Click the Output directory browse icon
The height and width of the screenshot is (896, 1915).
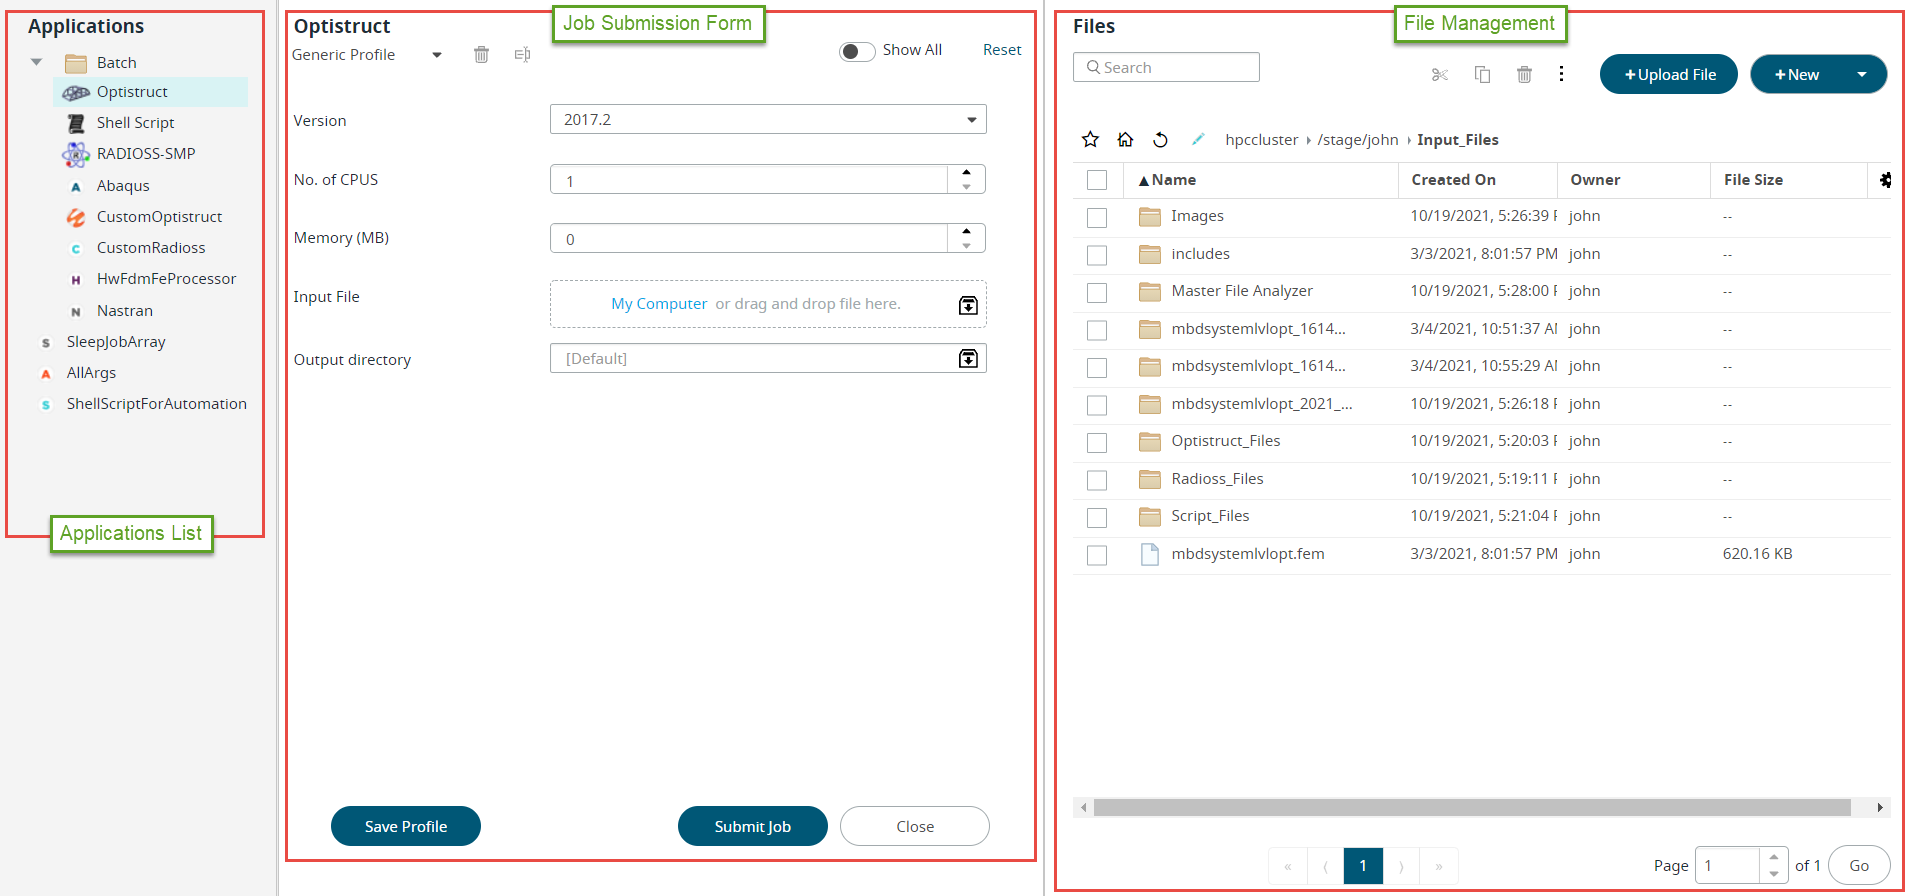(x=968, y=358)
